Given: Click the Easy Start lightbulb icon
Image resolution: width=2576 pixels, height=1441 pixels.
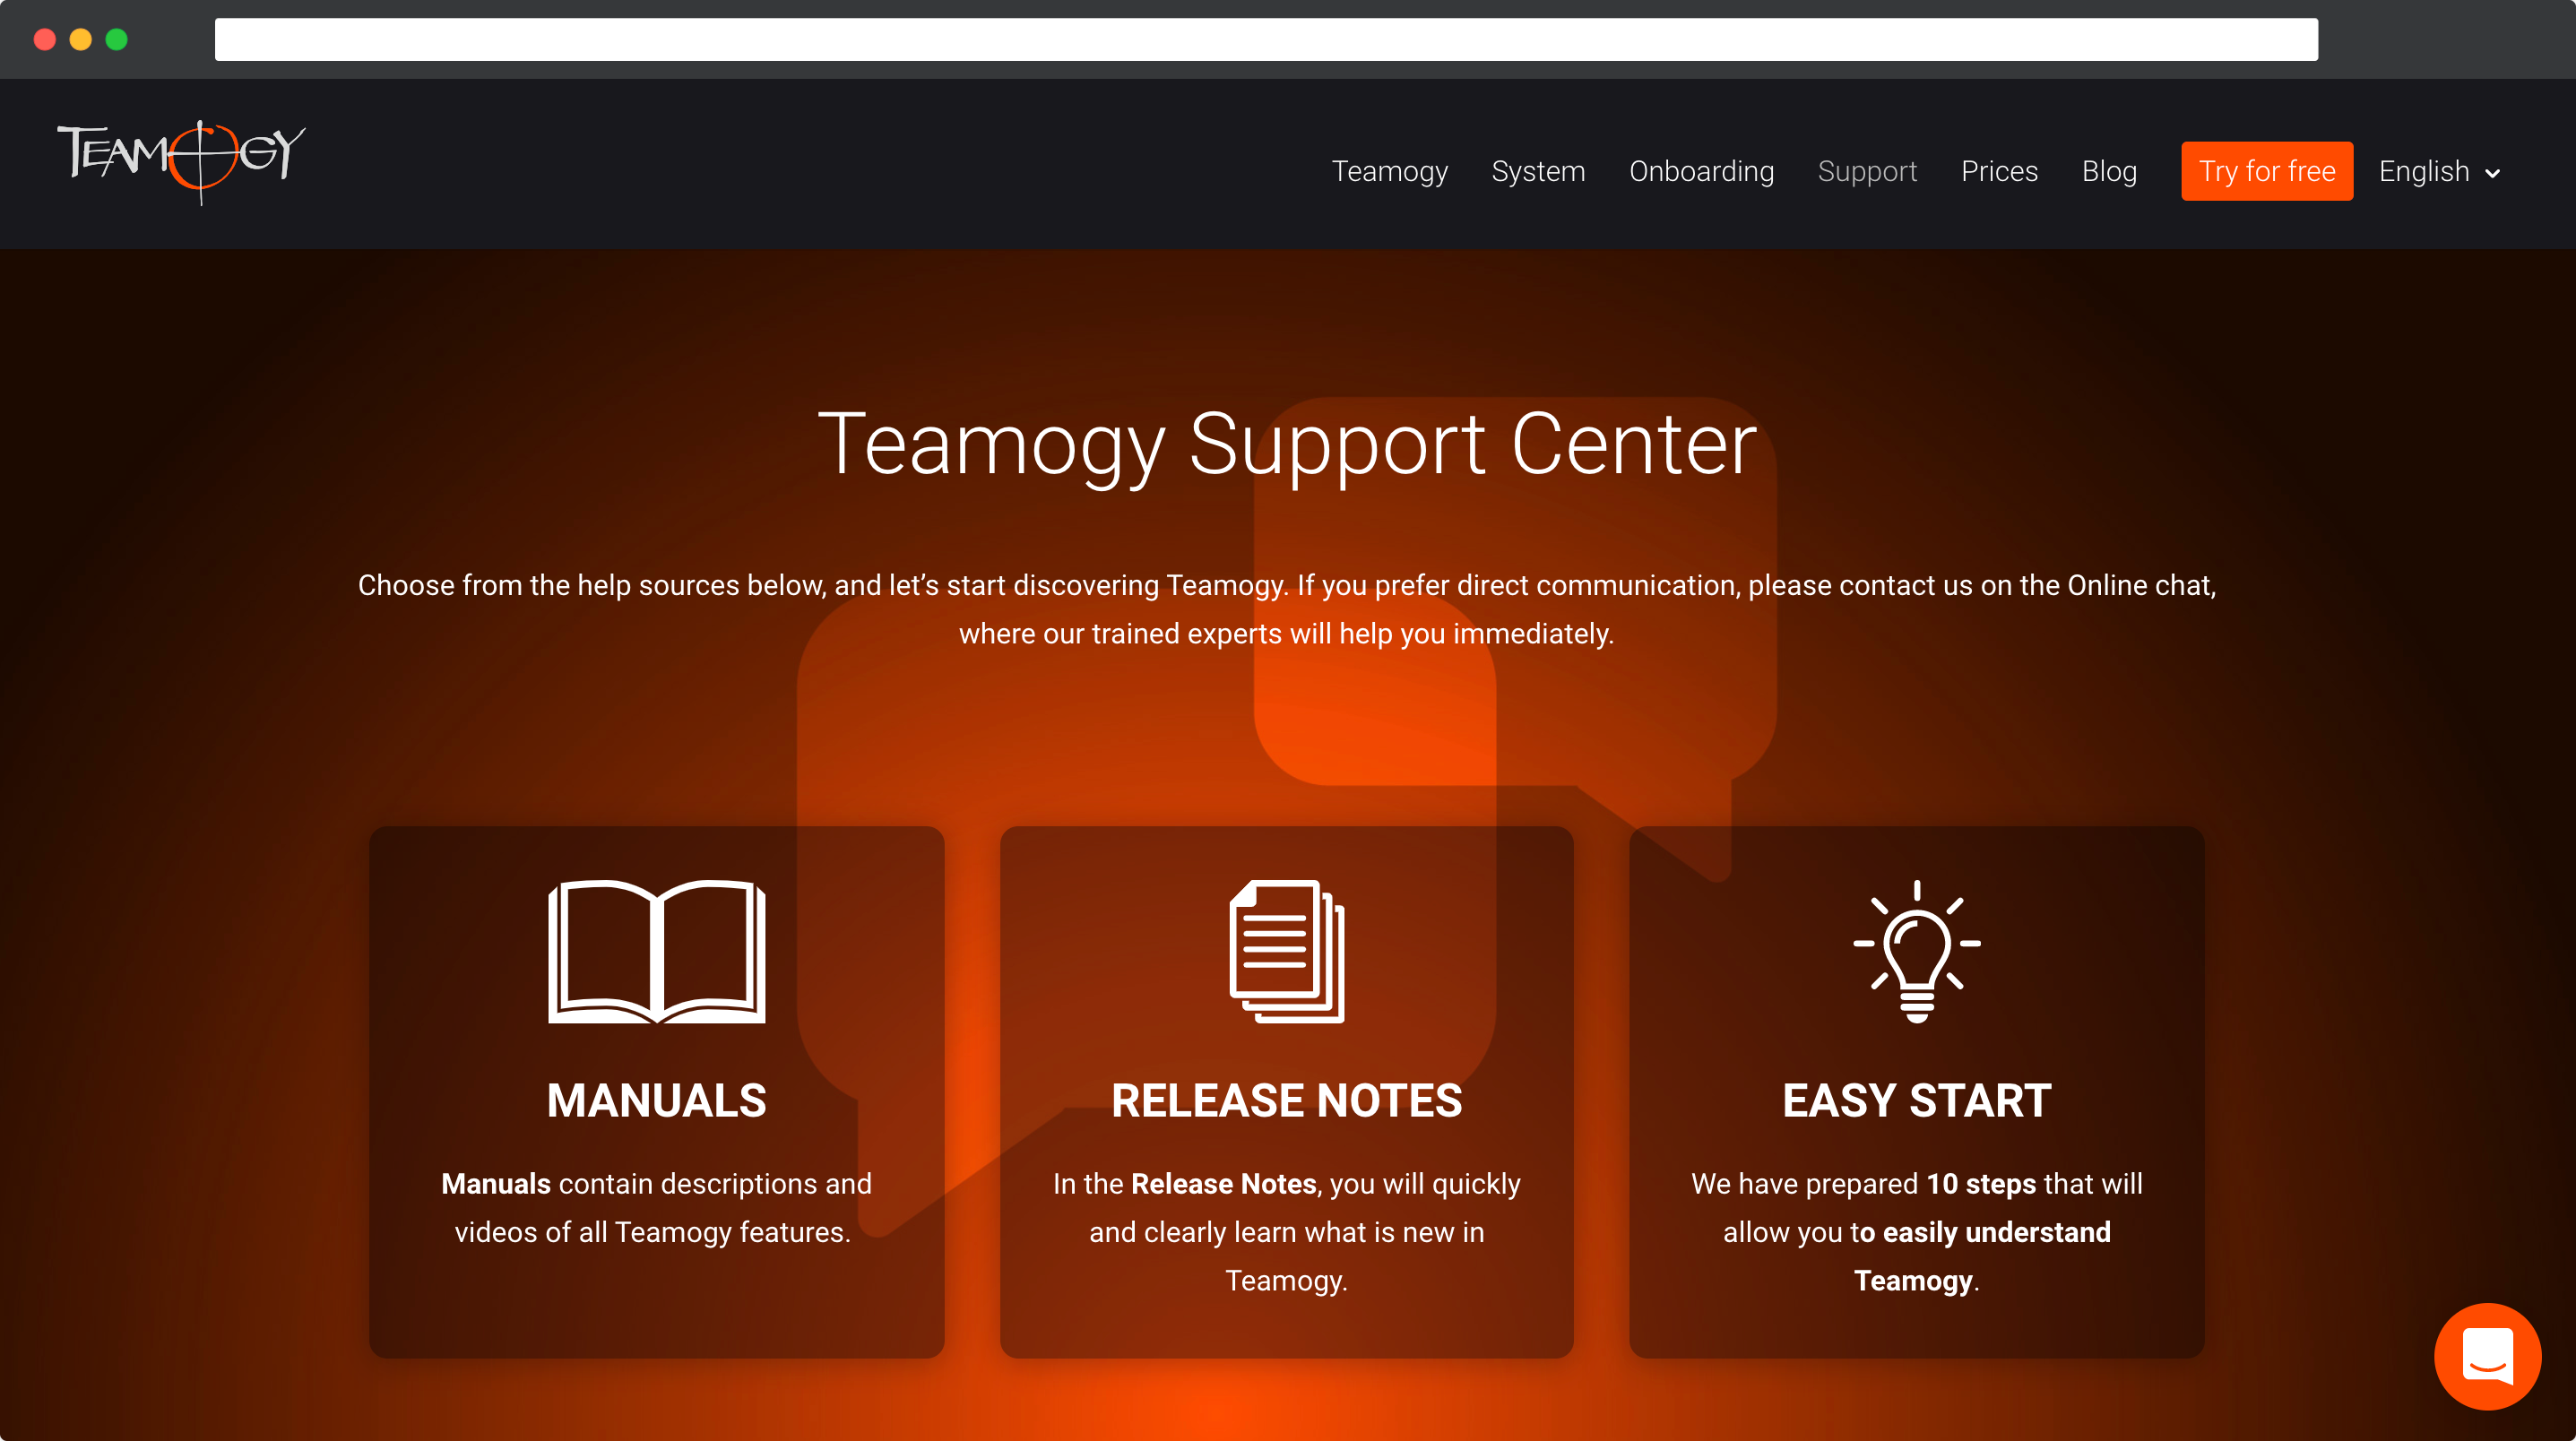Looking at the screenshot, I should (x=1917, y=951).
